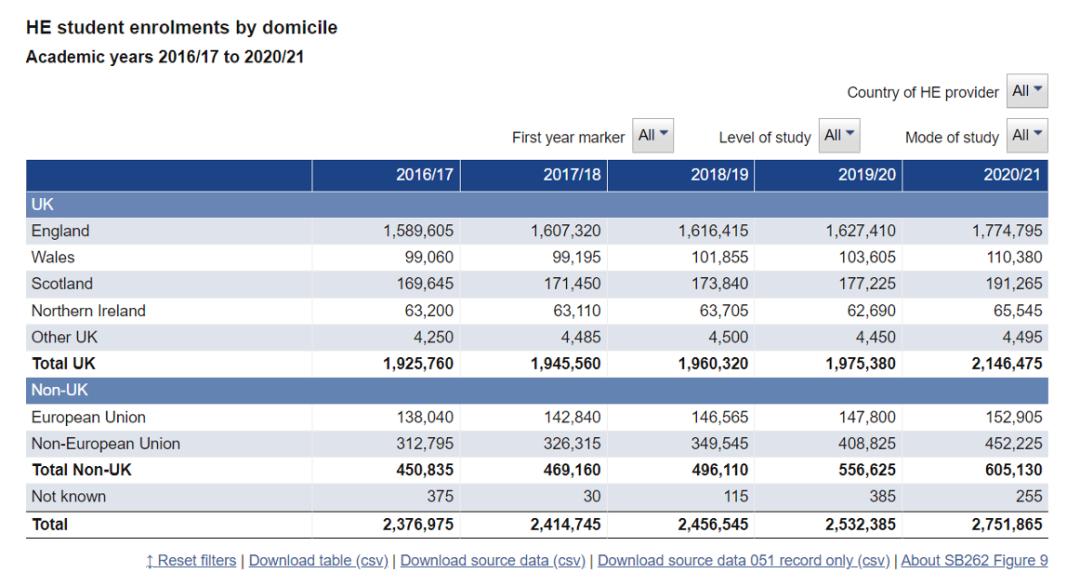The height and width of the screenshot is (586, 1080).
Task: Click the 2016/17 column header
Action: click(426, 175)
